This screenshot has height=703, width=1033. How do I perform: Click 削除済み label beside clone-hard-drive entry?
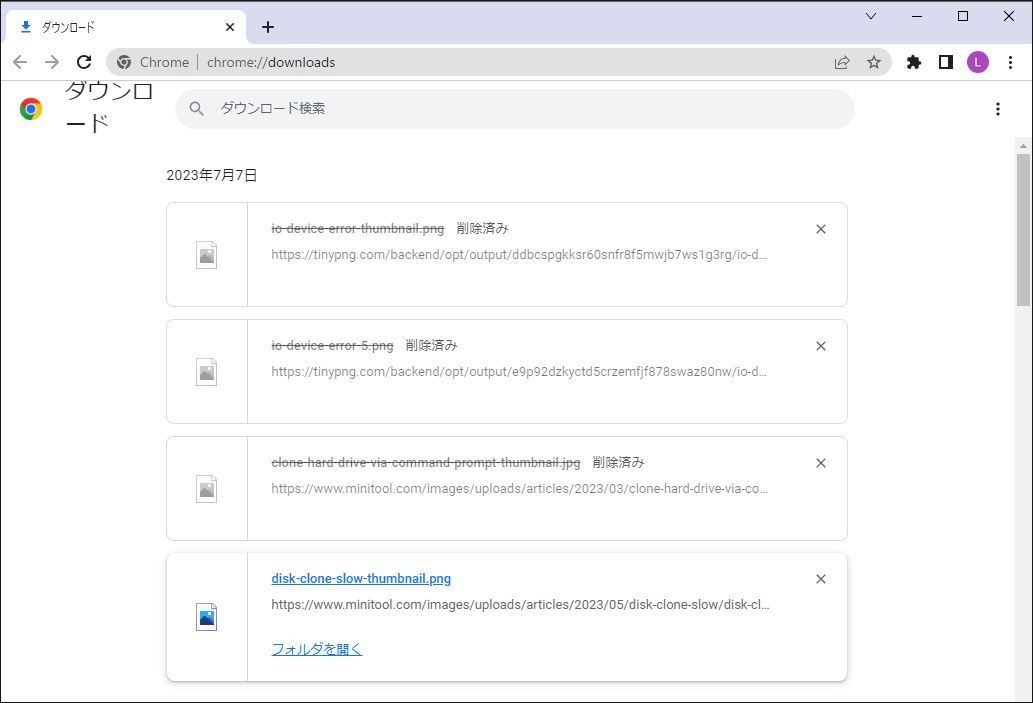tap(619, 463)
